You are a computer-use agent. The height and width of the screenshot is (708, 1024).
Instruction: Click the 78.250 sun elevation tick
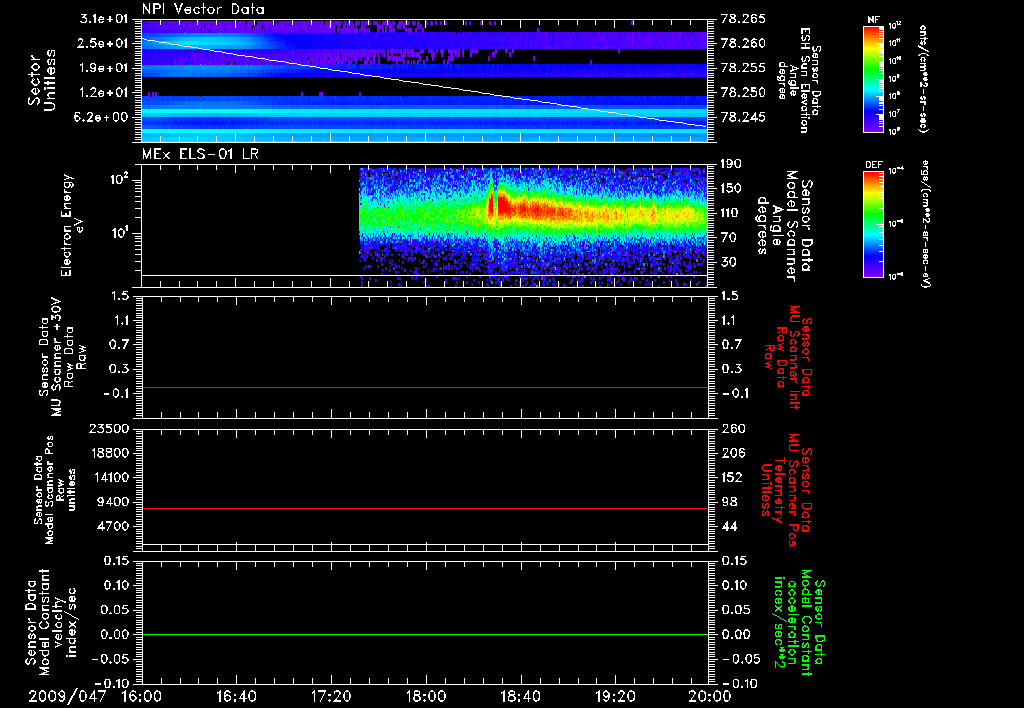743,93
